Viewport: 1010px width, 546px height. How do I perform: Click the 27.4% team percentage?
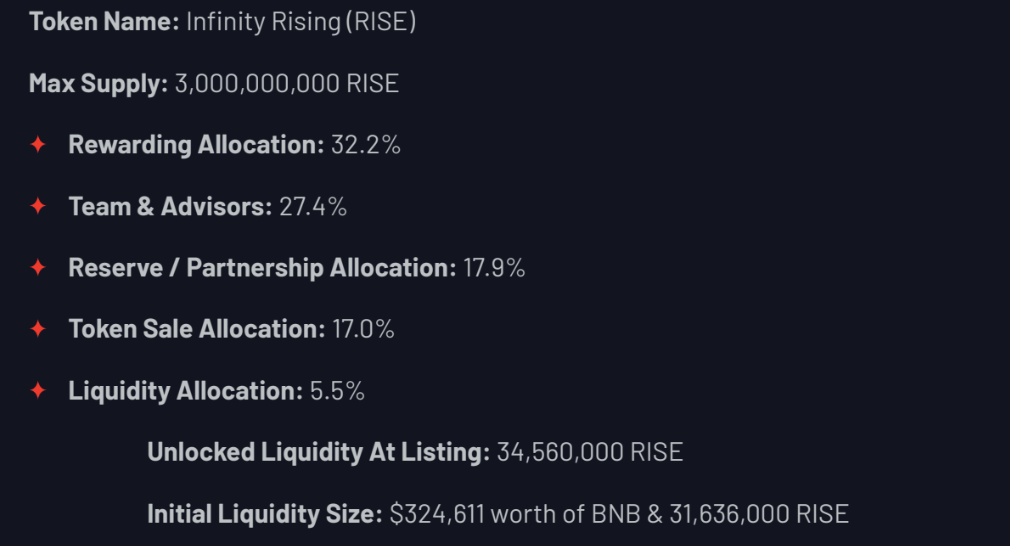tap(313, 207)
